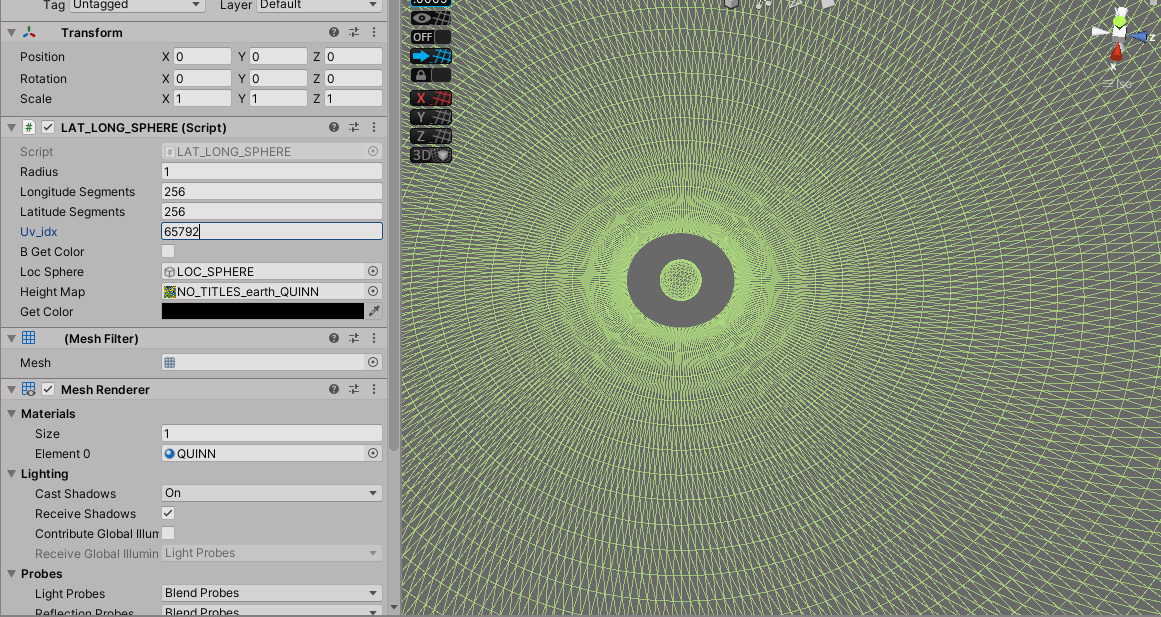Open the Untagged tag dropdown
Screen dimensions: 1161x617
pyautogui.click(x=136, y=5)
